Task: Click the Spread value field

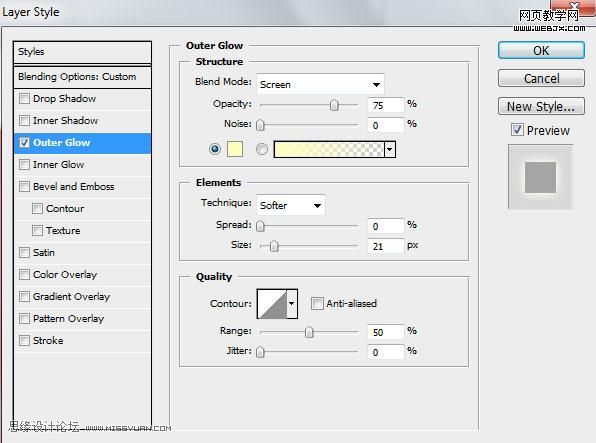Action: click(386, 226)
